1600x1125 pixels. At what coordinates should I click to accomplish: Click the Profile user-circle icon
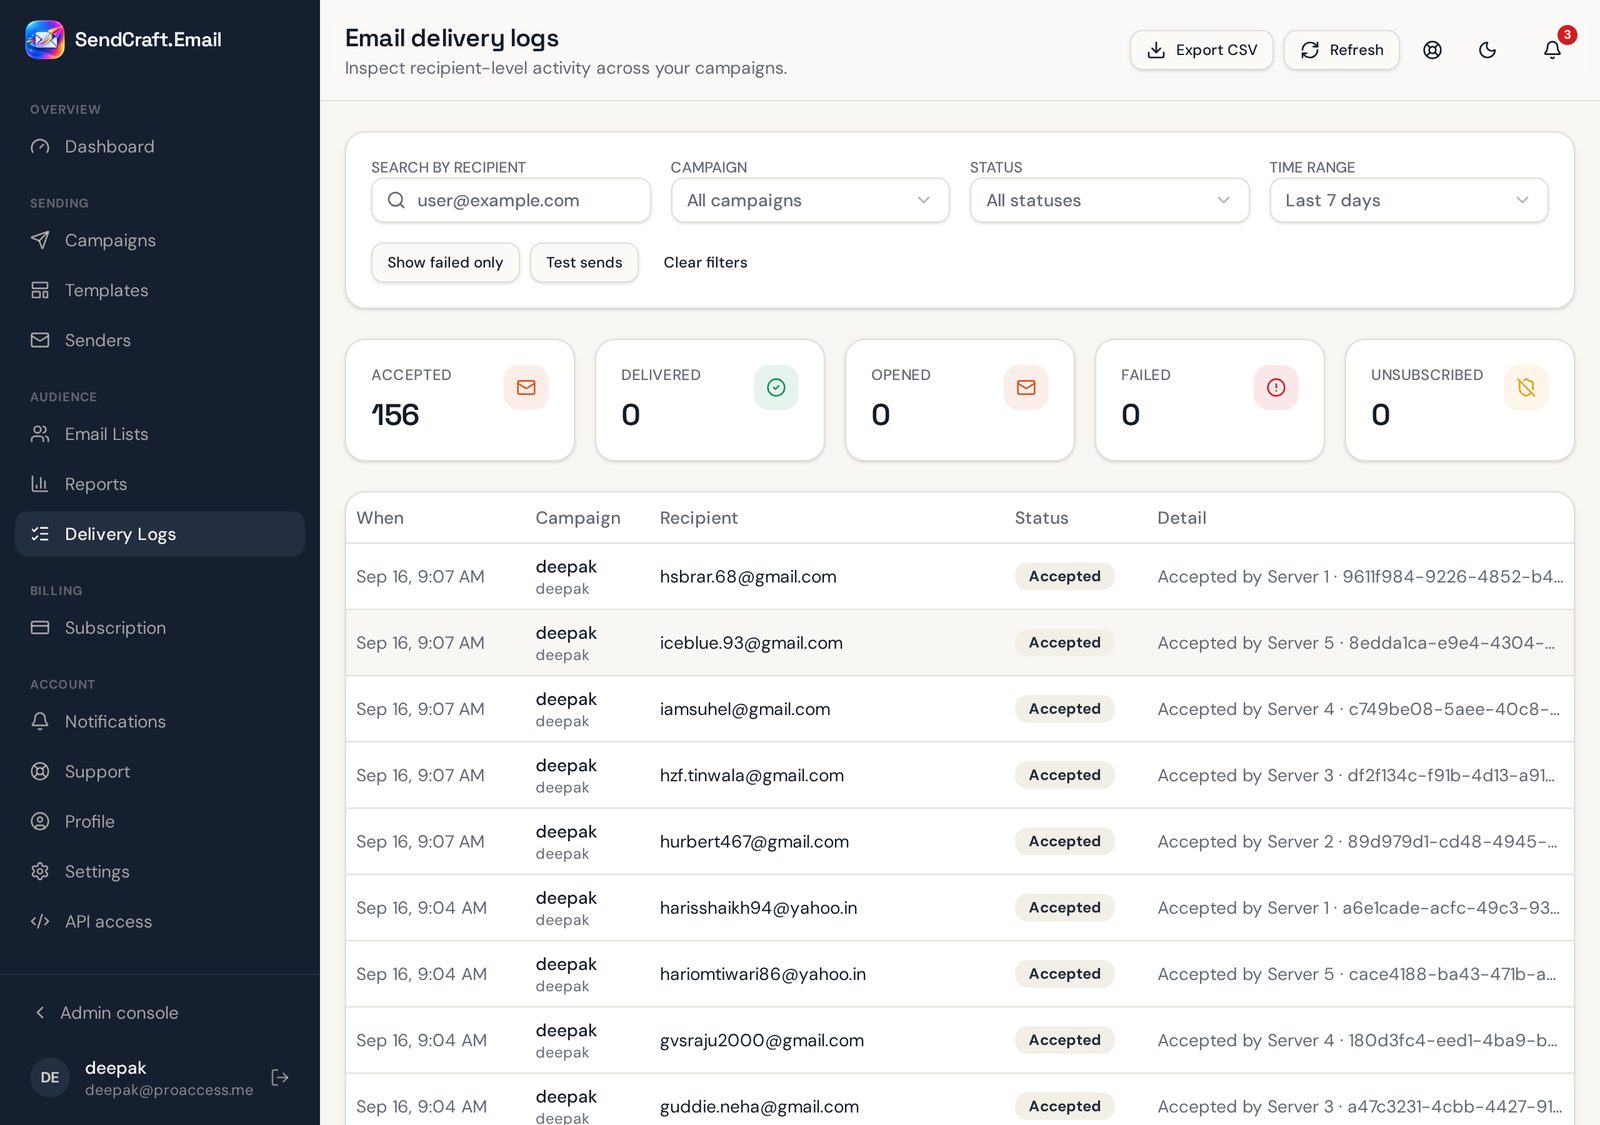pyautogui.click(x=40, y=821)
